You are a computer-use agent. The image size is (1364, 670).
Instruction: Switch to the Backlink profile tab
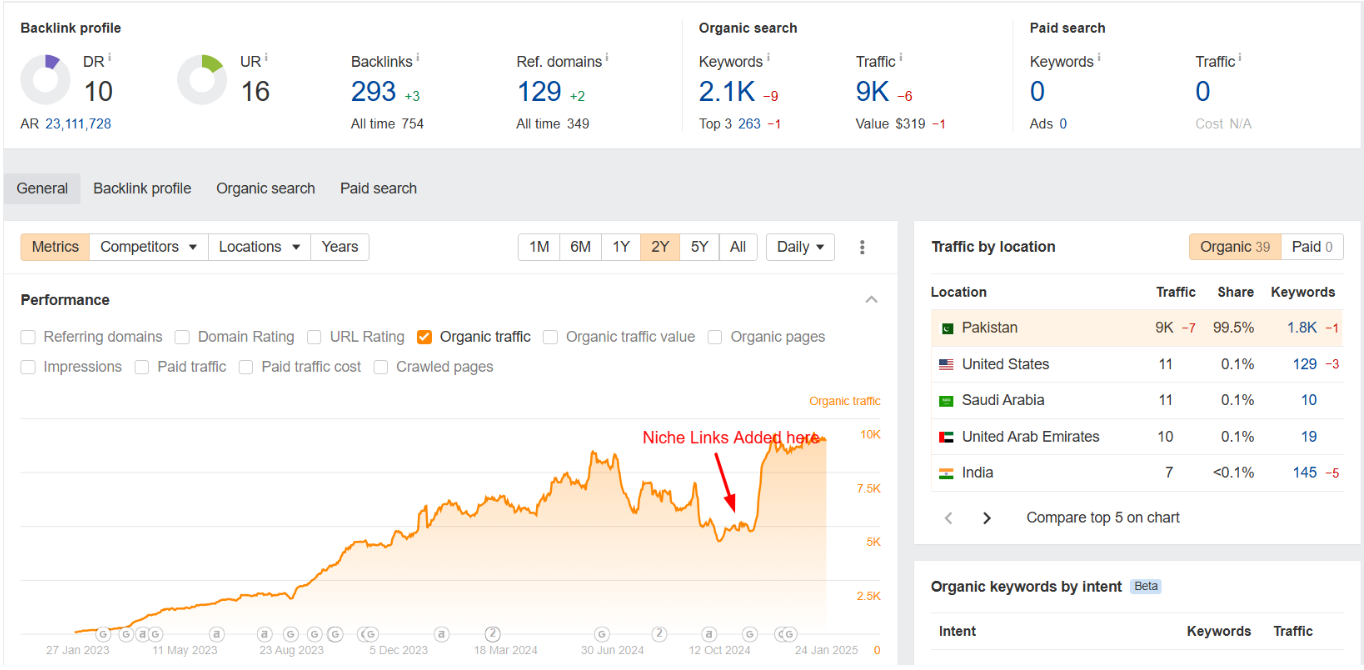(x=142, y=188)
